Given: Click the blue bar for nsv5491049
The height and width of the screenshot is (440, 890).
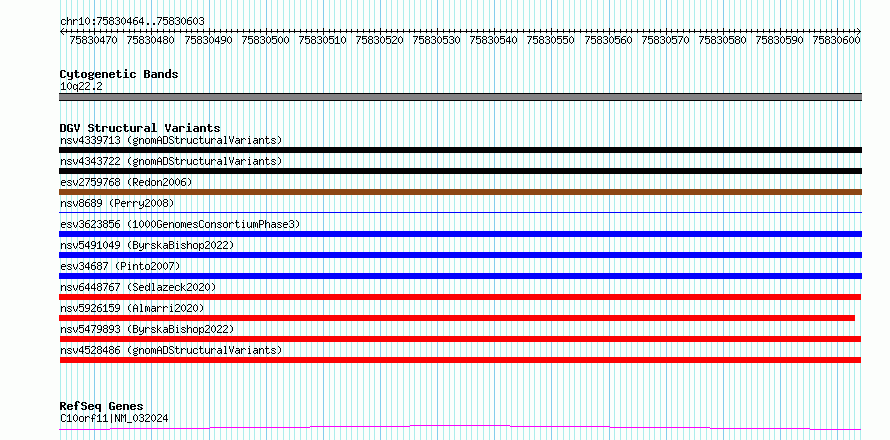Looking at the screenshot, I should click(460, 255).
